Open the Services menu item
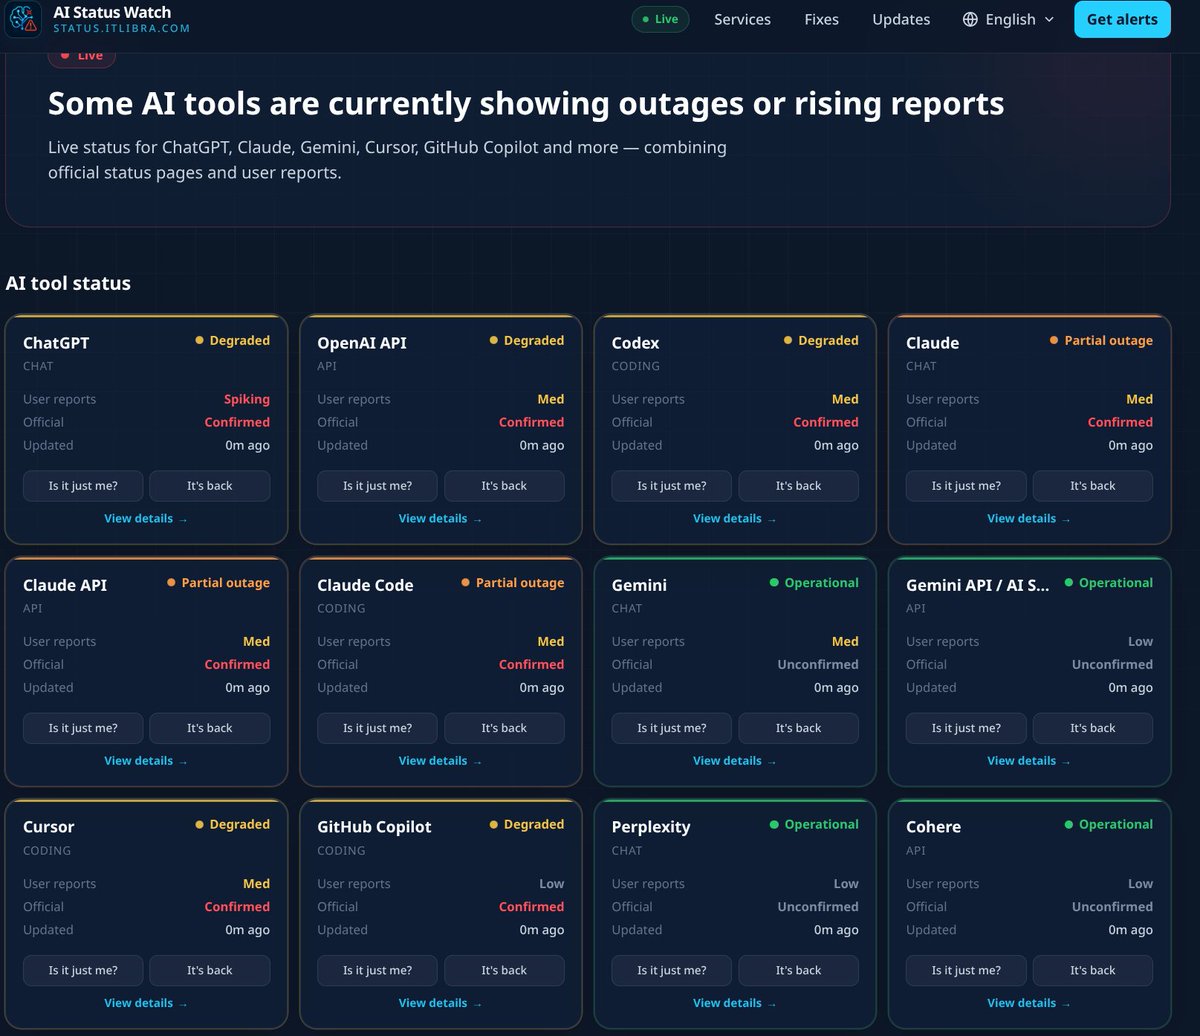This screenshot has height=1036, width=1200. coord(742,19)
